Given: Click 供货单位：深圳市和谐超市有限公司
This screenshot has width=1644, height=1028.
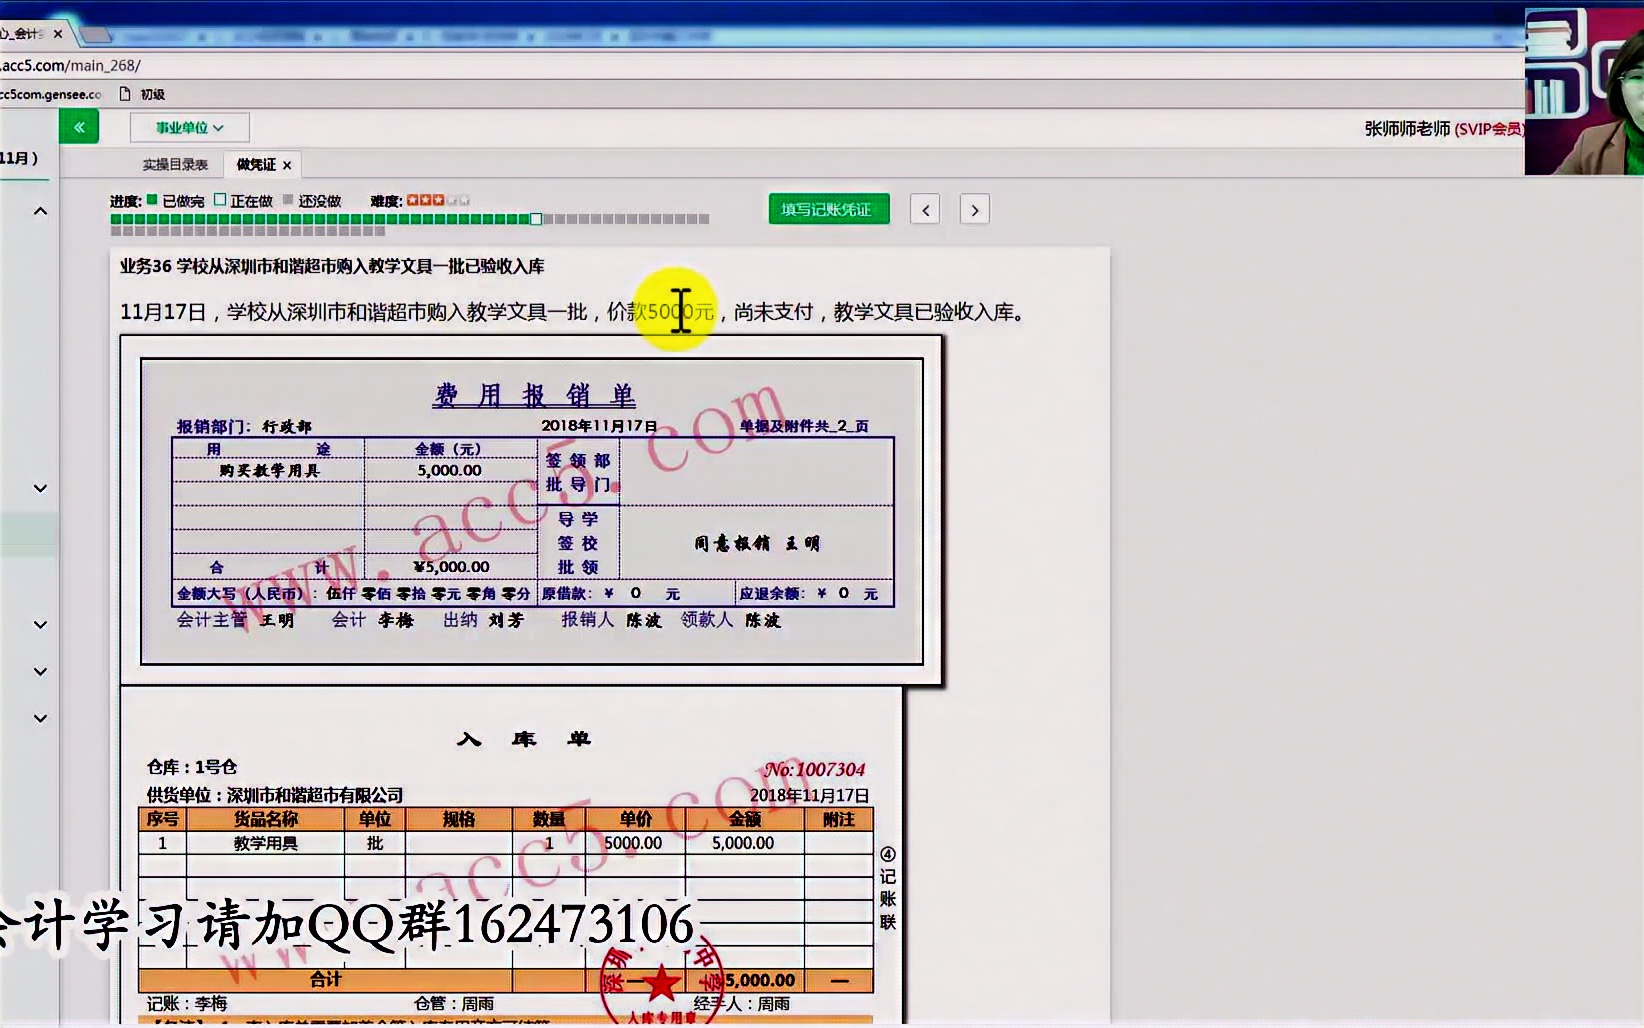Looking at the screenshot, I should pyautogui.click(x=275, y=795).
